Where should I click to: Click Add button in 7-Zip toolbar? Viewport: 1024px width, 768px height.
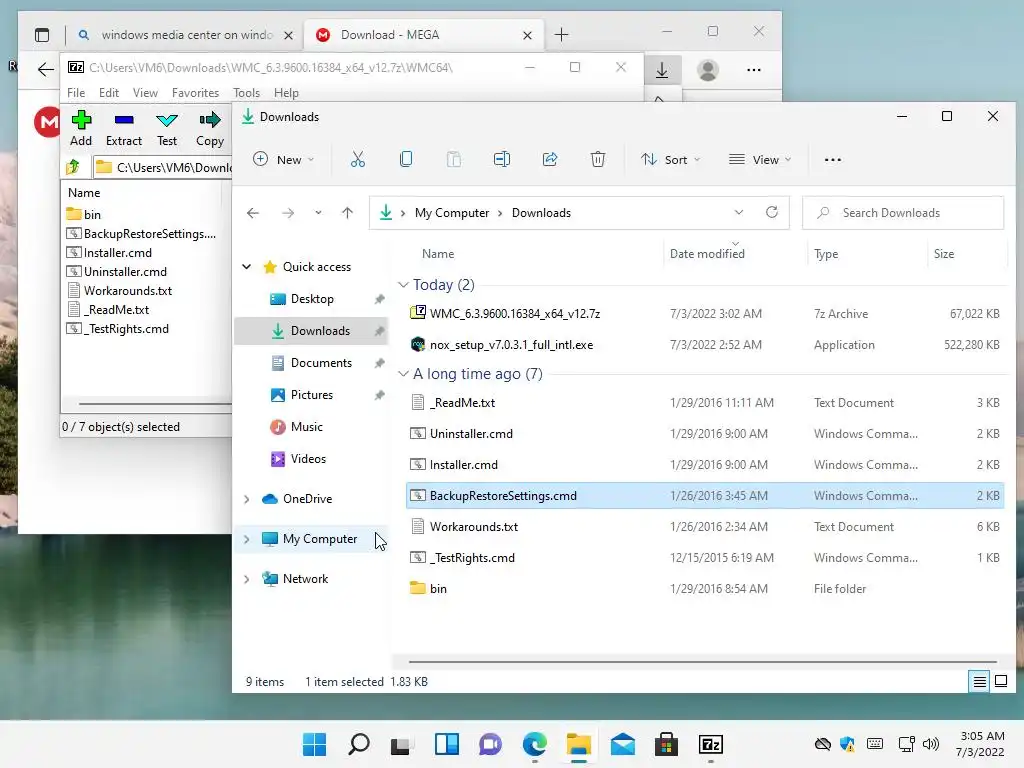81,129
